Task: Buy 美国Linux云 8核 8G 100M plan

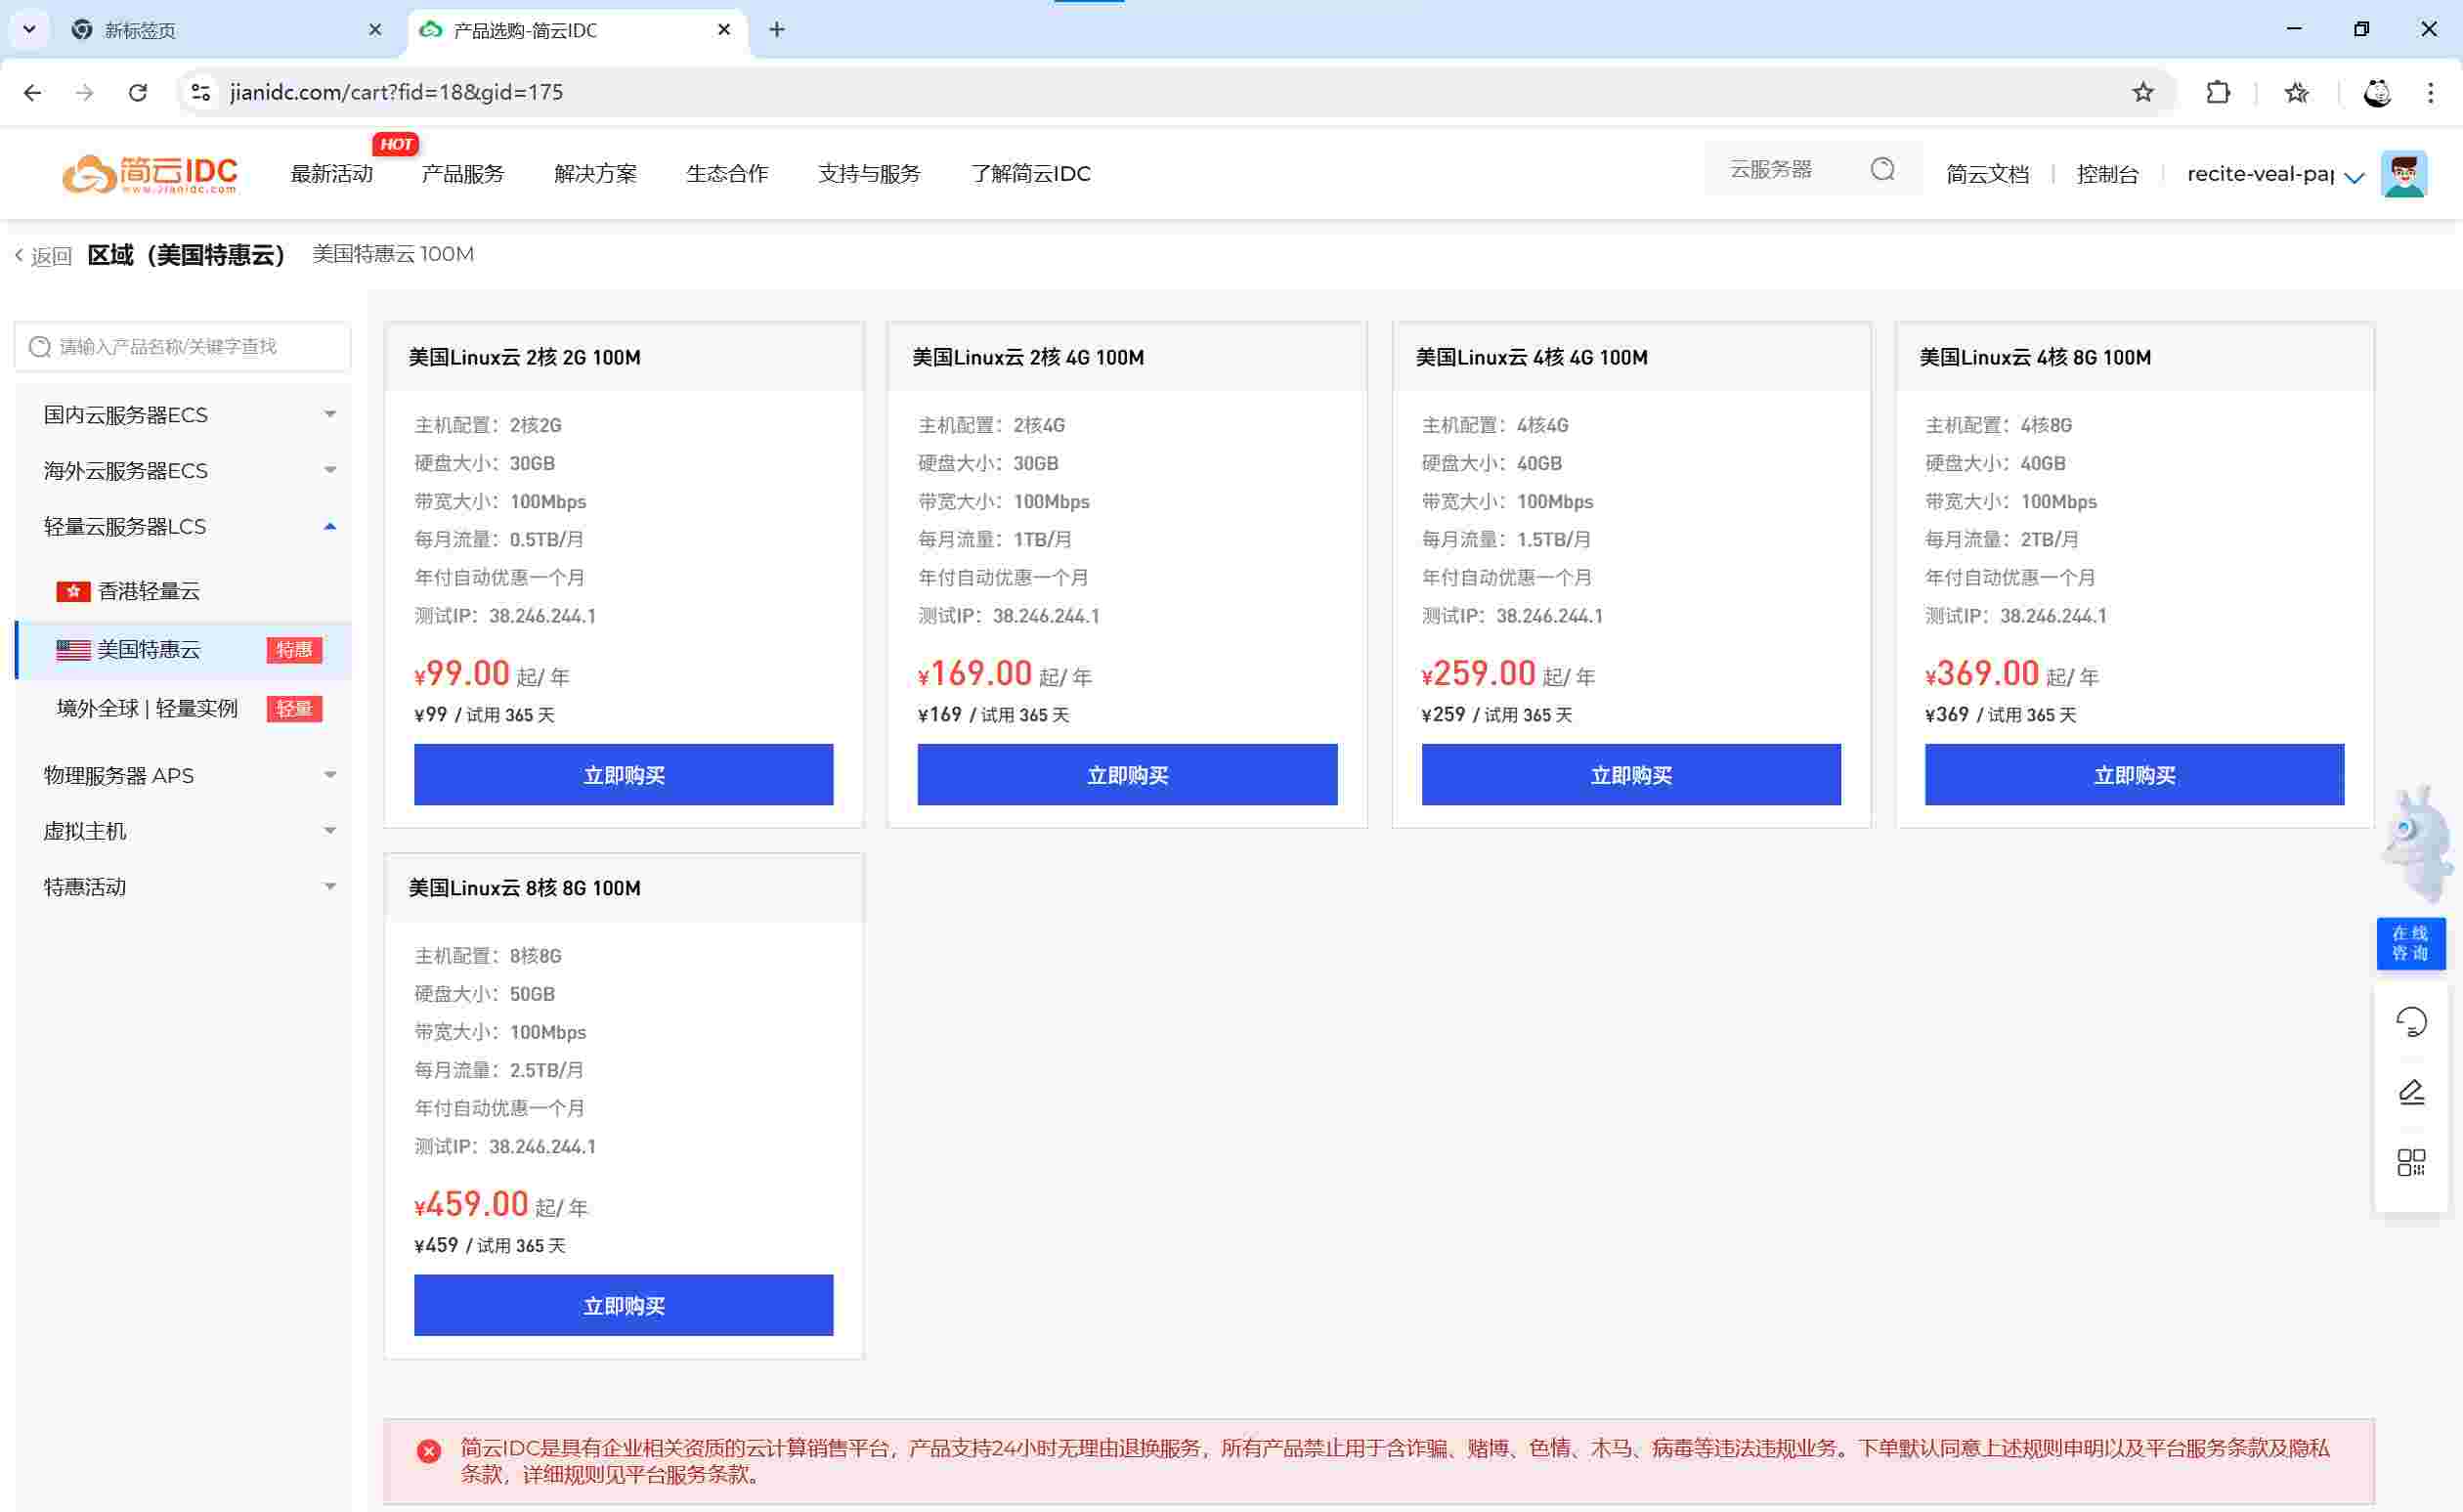Action: (x=623, y=1305)
